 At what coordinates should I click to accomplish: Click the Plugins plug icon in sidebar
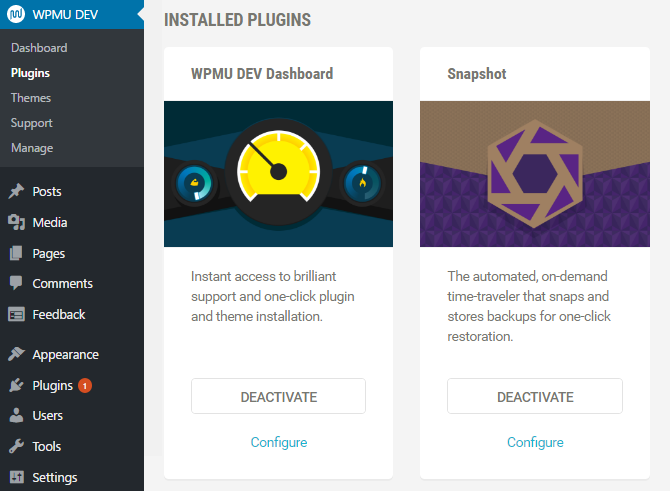click(x=16, y=385)
